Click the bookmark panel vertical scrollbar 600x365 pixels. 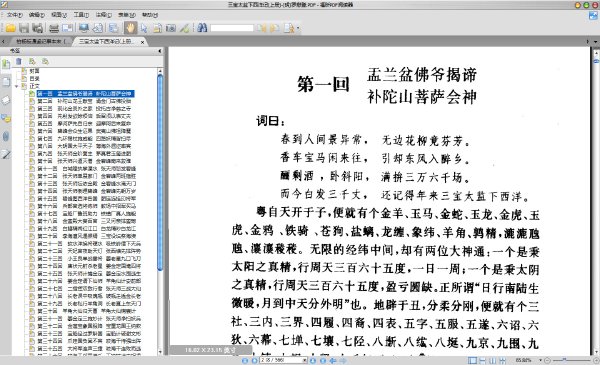(x=160, y=172)
